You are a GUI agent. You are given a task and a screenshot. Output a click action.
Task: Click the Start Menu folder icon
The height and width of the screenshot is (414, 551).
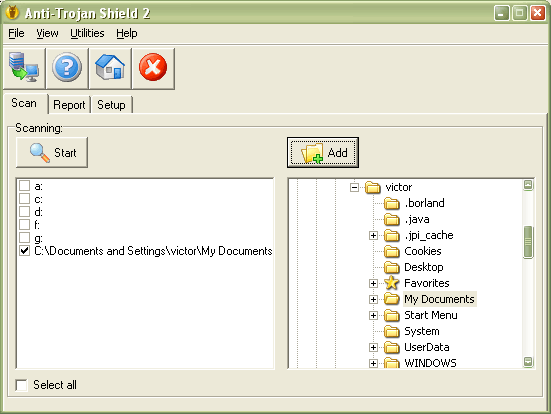tap(391, 315)
